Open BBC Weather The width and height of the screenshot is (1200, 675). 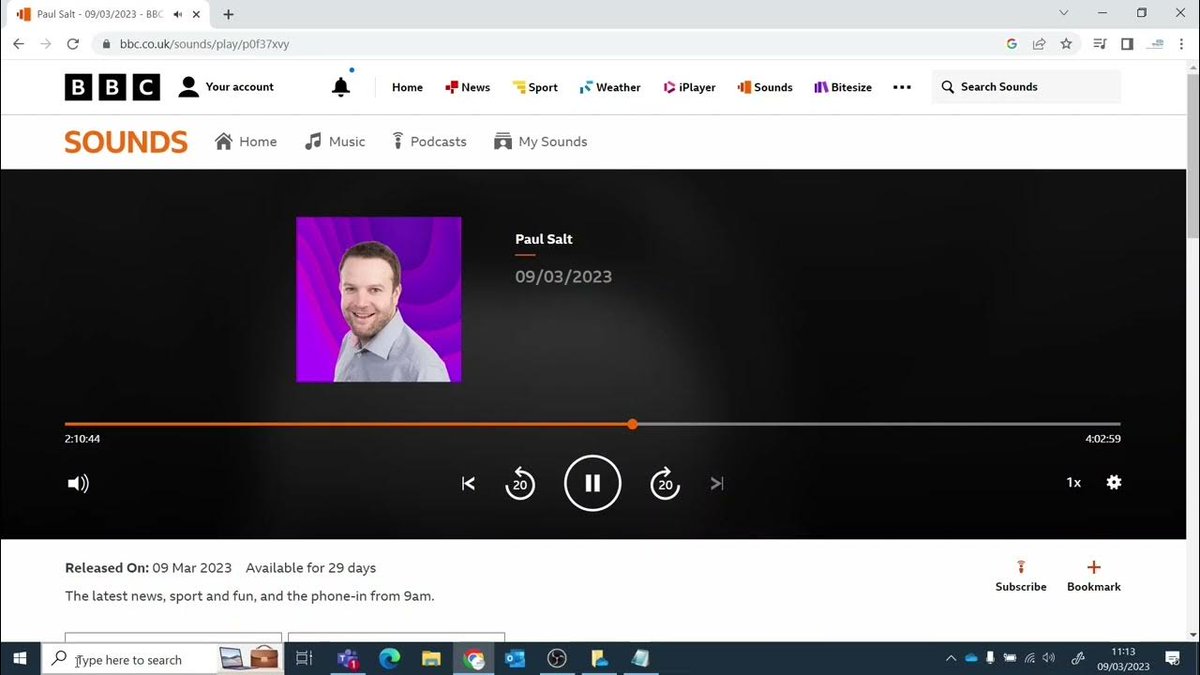[x=610, y=87]
